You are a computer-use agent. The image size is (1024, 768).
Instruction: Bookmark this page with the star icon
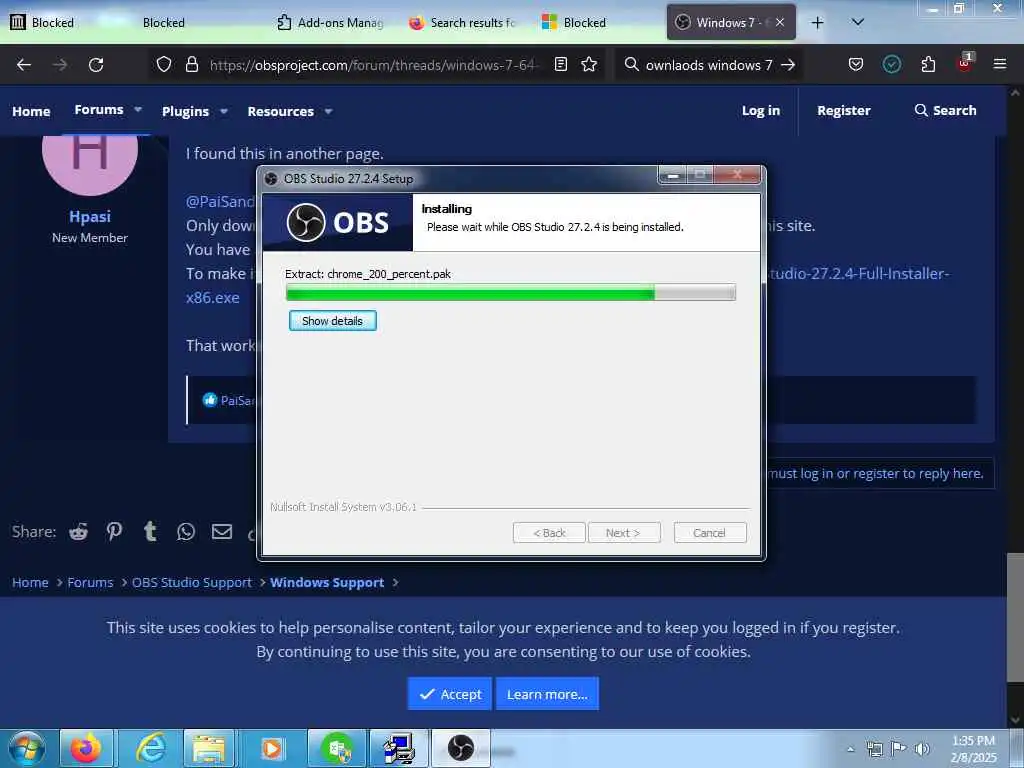589,64
